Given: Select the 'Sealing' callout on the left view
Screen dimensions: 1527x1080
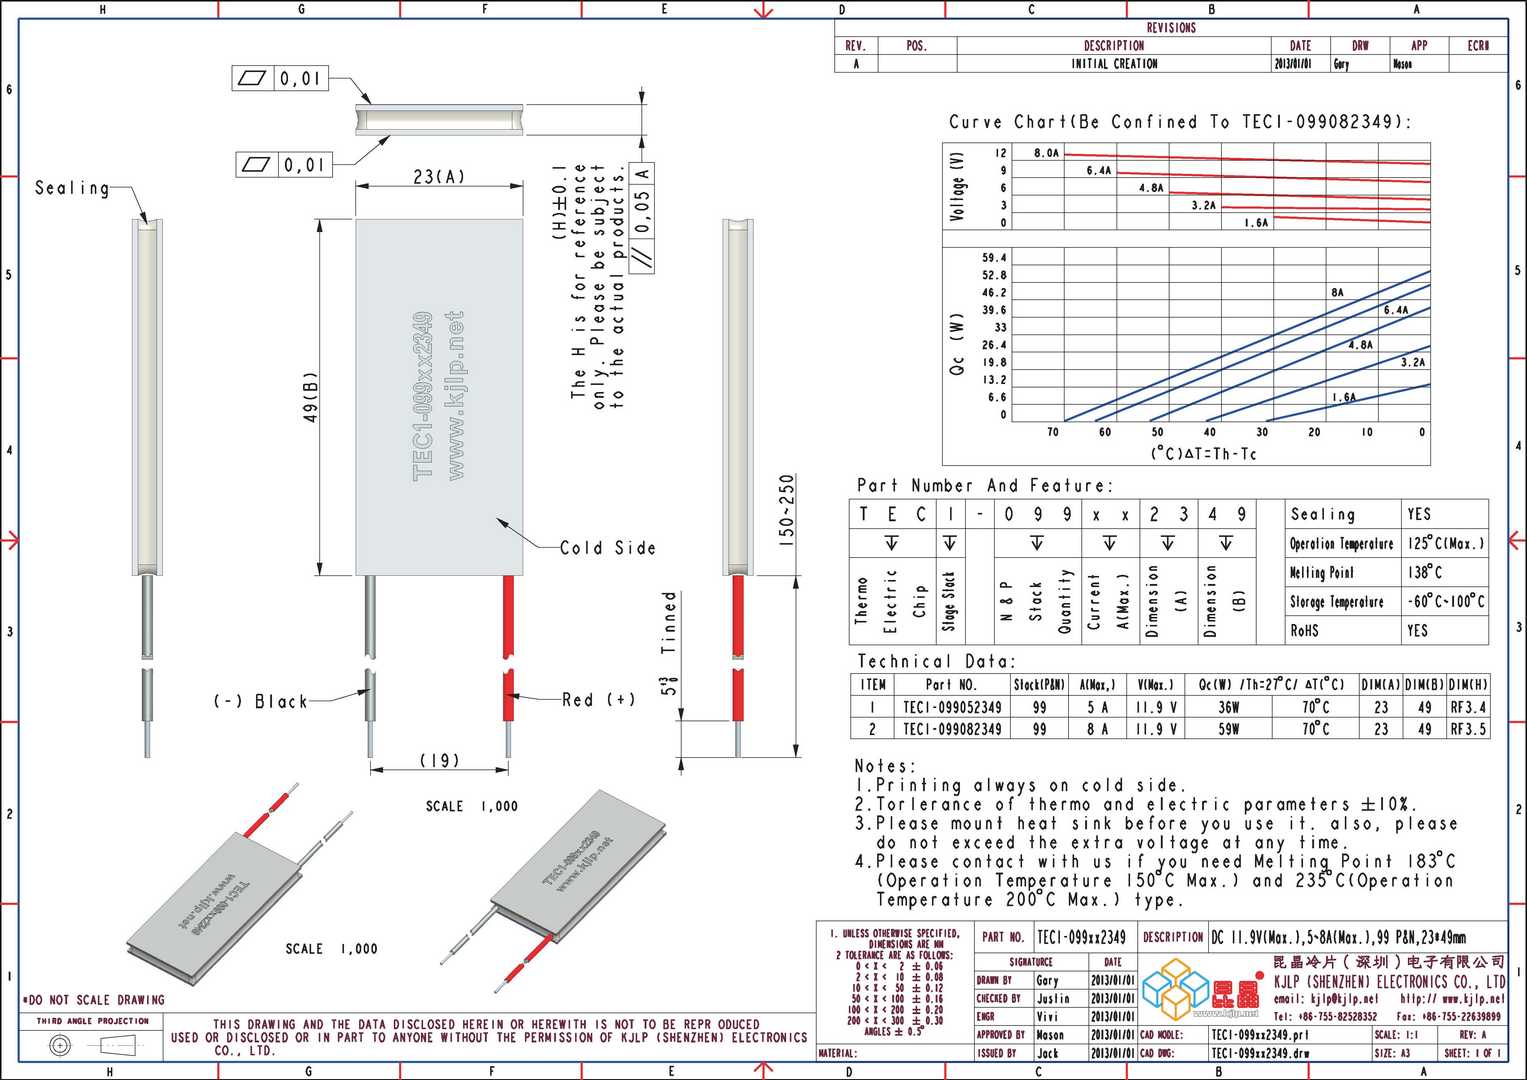Looking at the screenshot, I should click(x=72, y=188).
